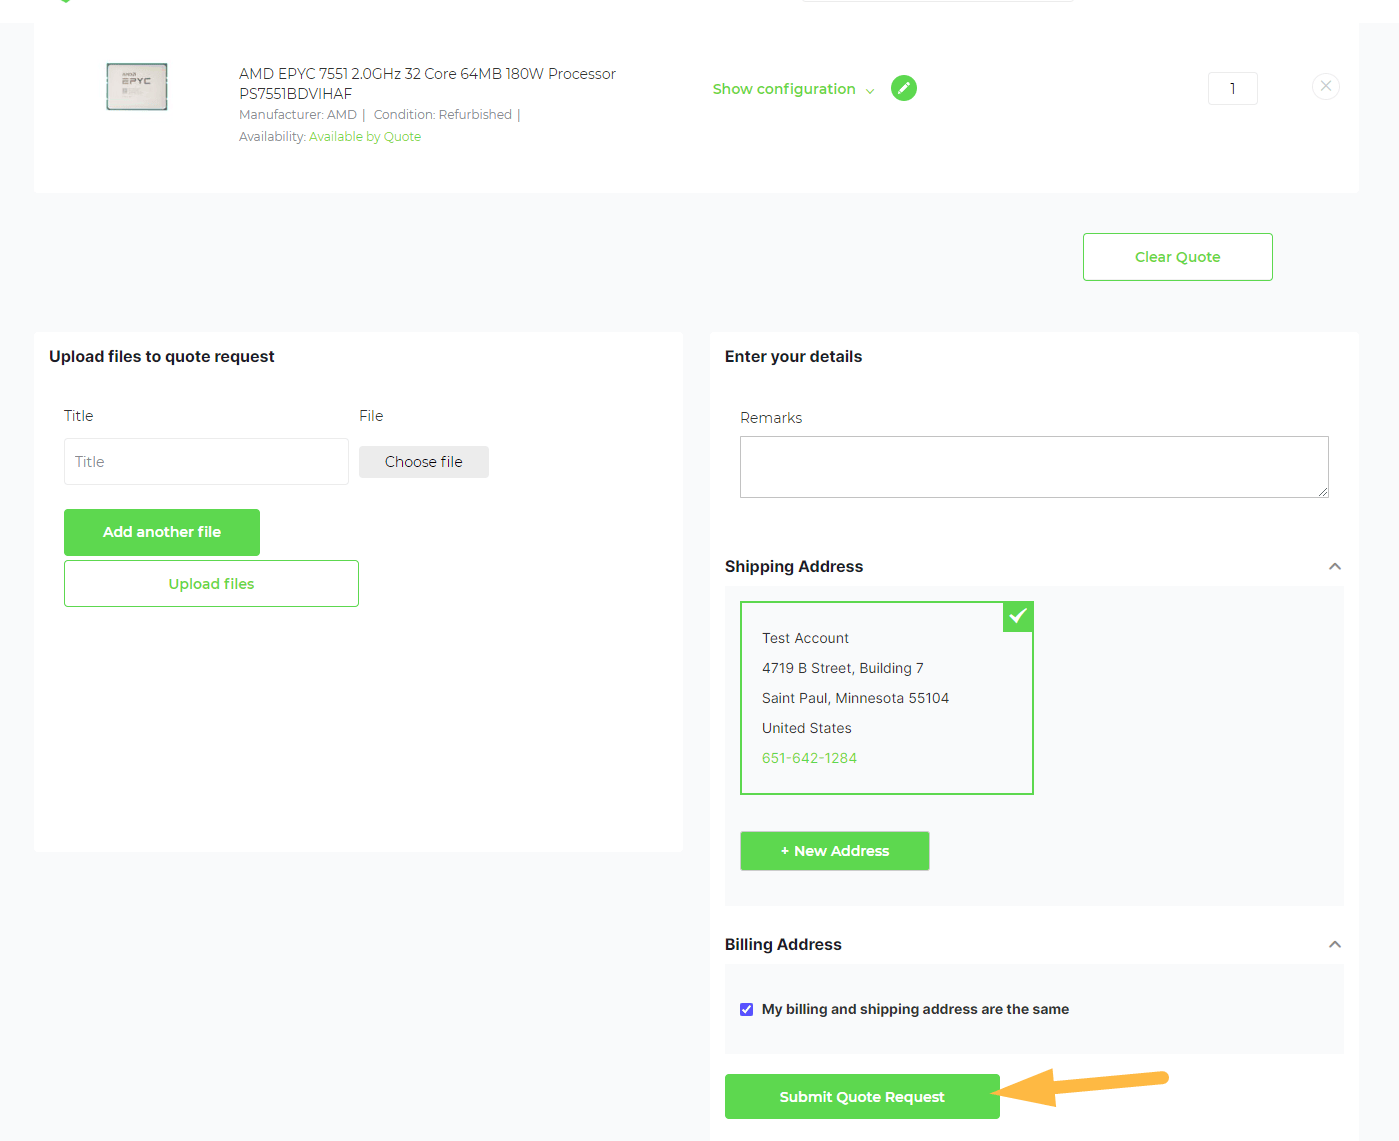Click 'Available by Quote' availability text
This screenshot has height=1141, width=1399.
coord(365,137)
